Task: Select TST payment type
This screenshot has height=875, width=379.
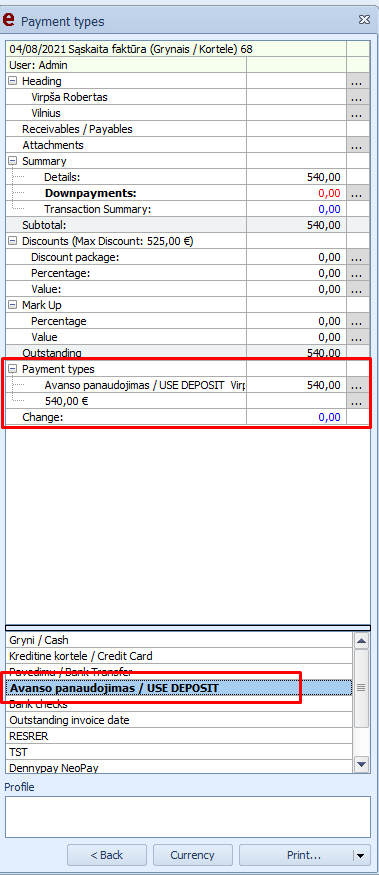Action: pos(179,752)
